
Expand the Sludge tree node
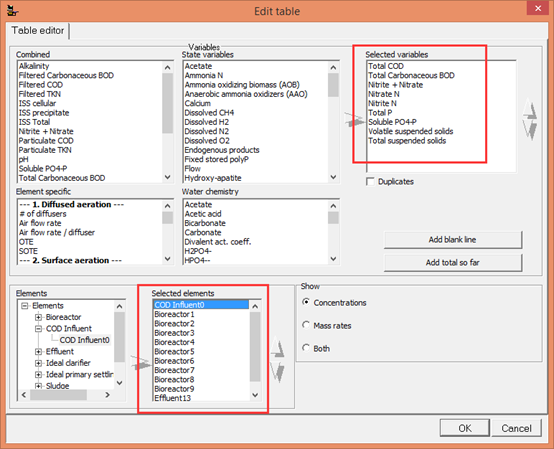tap(38, 386)
